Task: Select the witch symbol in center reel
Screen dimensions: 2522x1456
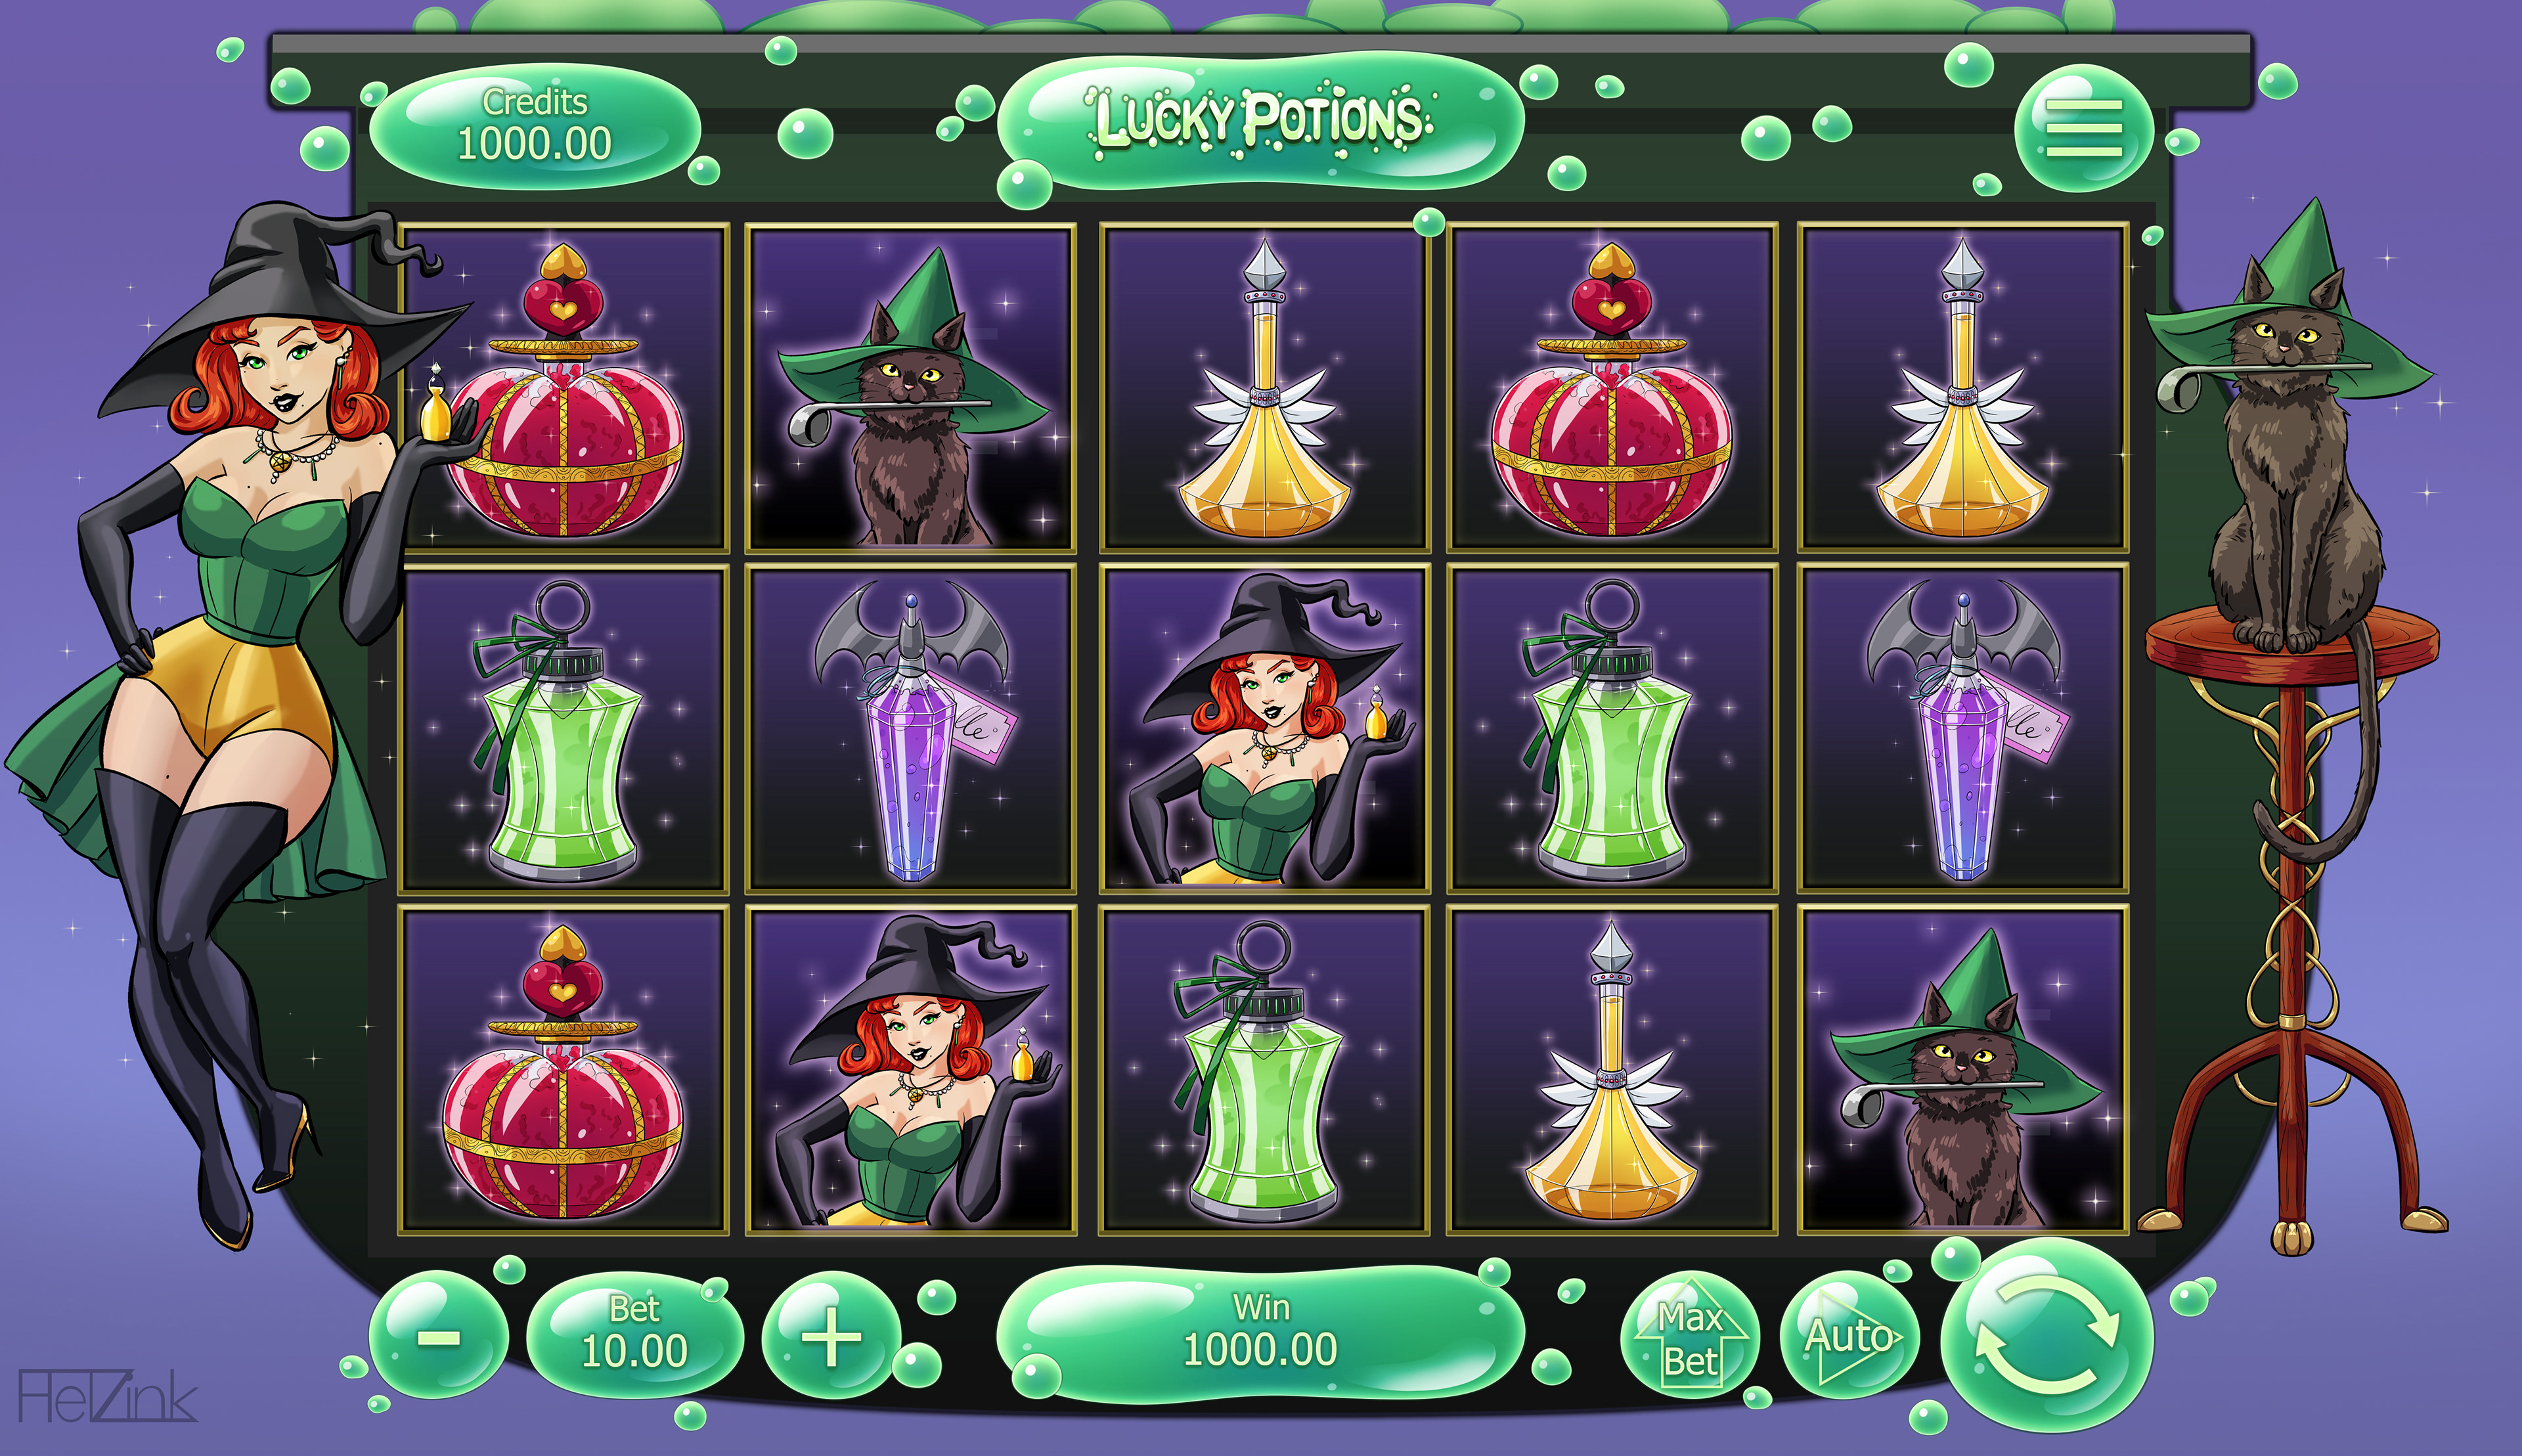Action: click(x=1264, y=727)
